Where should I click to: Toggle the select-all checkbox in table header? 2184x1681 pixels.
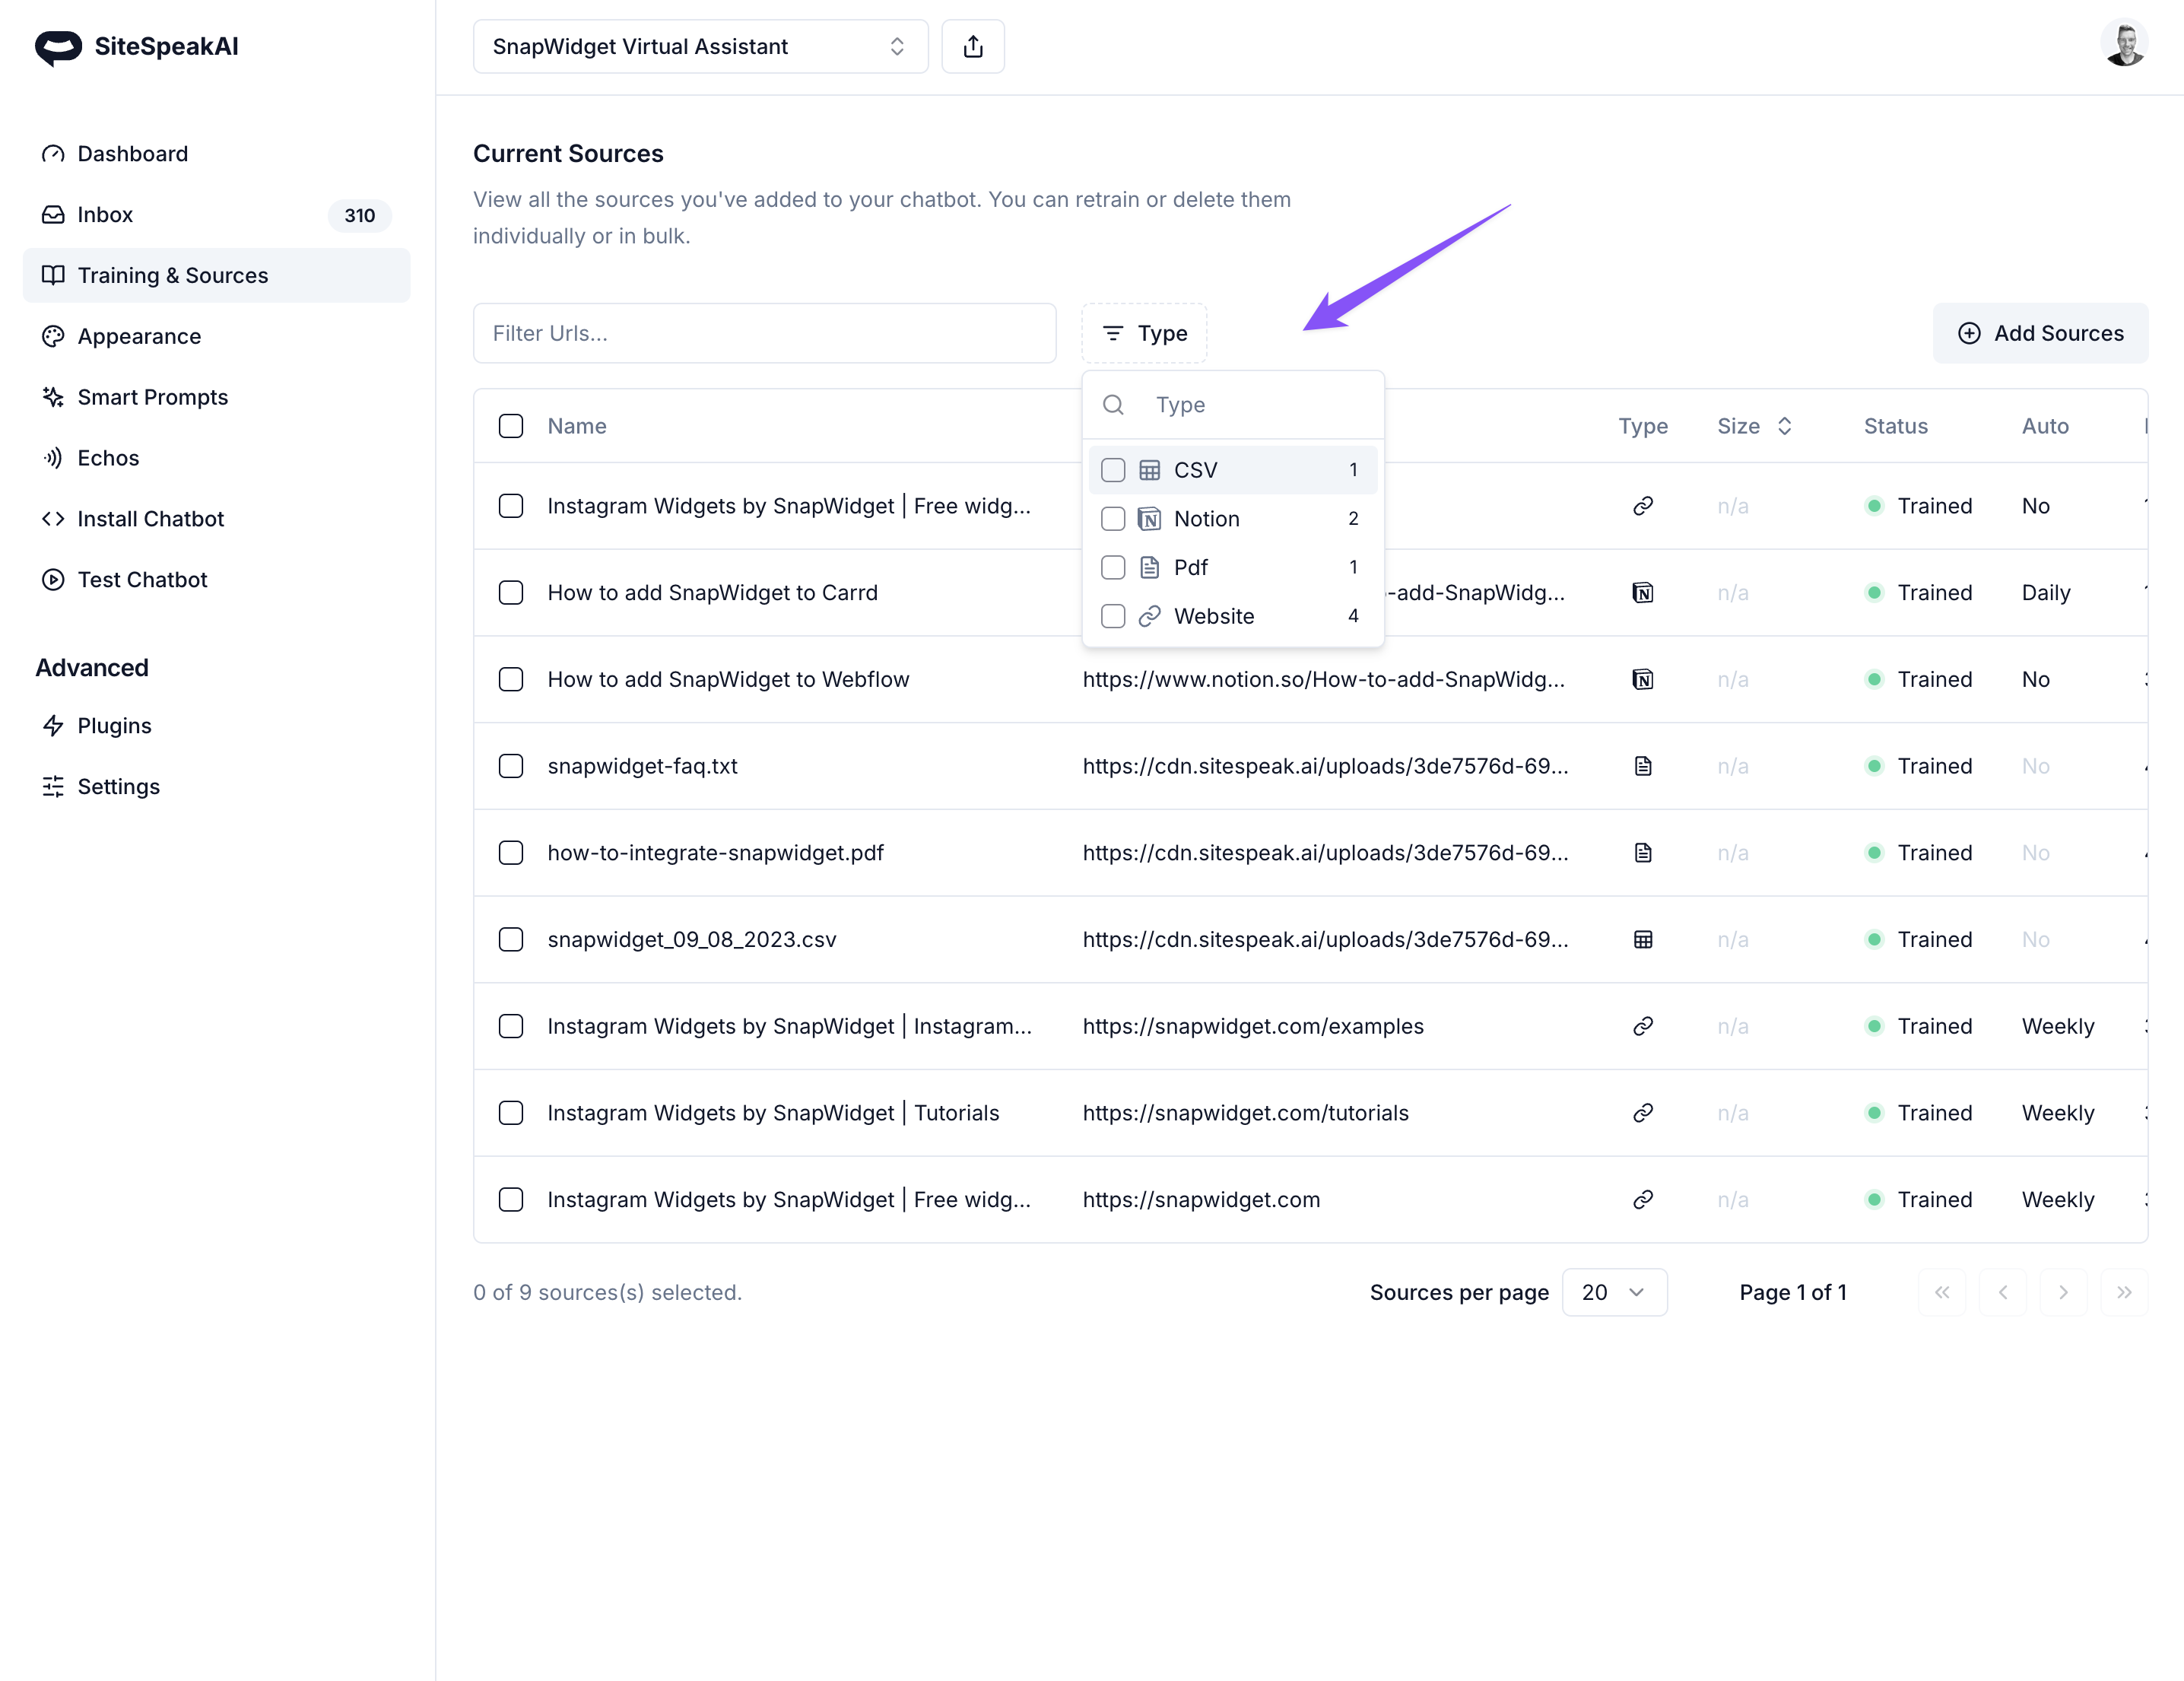pyautogui.click(x=511, y=426)
